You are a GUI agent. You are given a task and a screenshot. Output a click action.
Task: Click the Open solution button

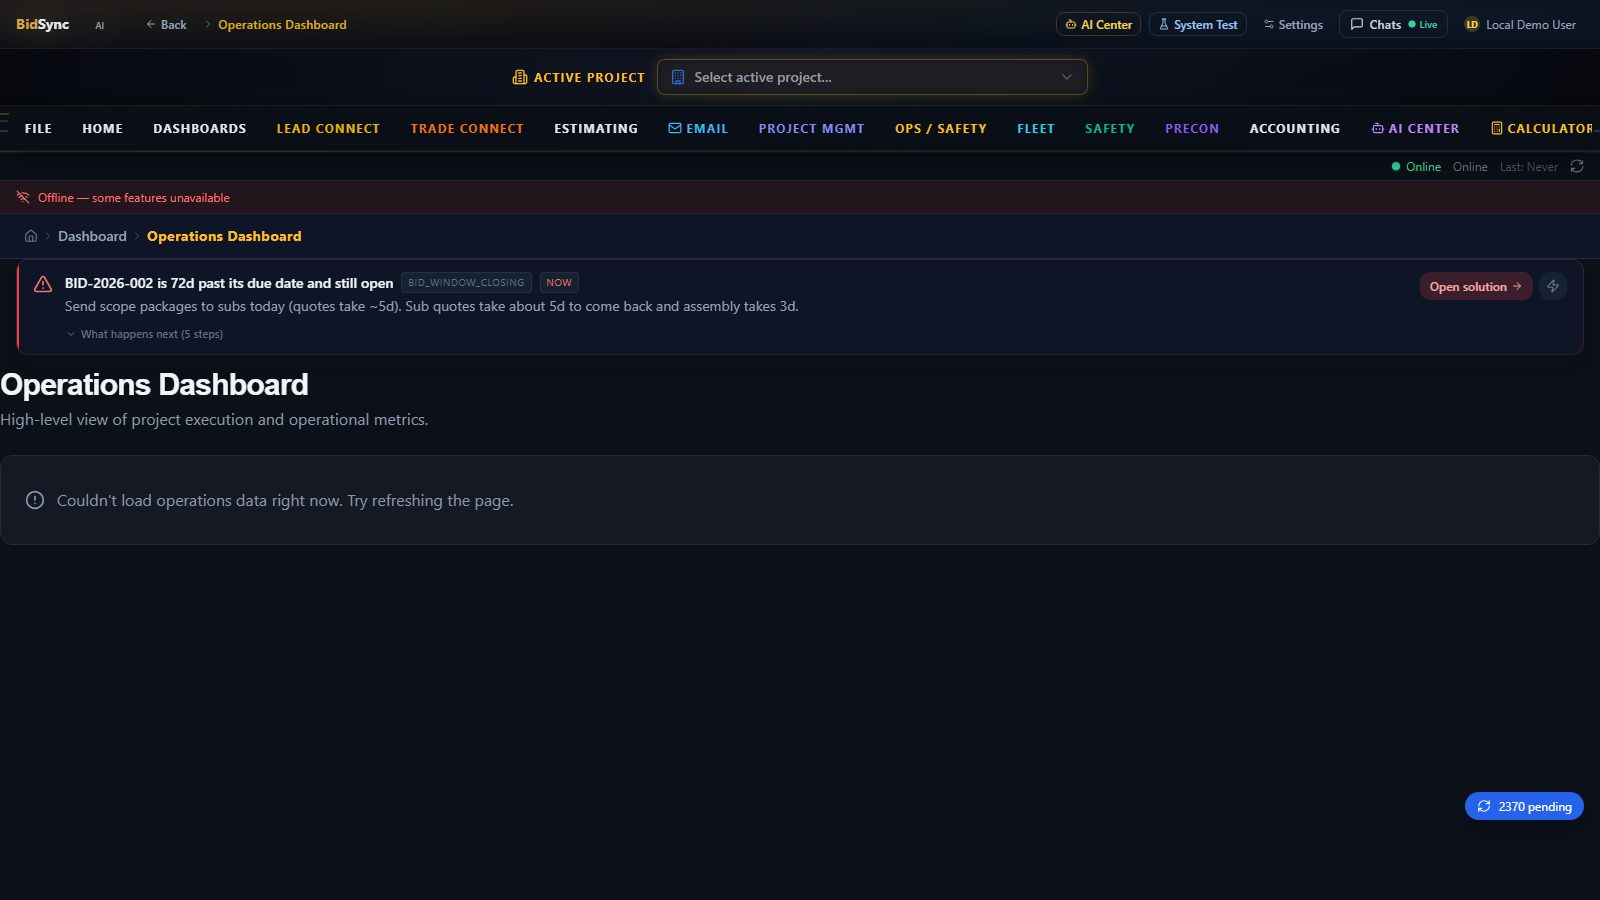1476,286
